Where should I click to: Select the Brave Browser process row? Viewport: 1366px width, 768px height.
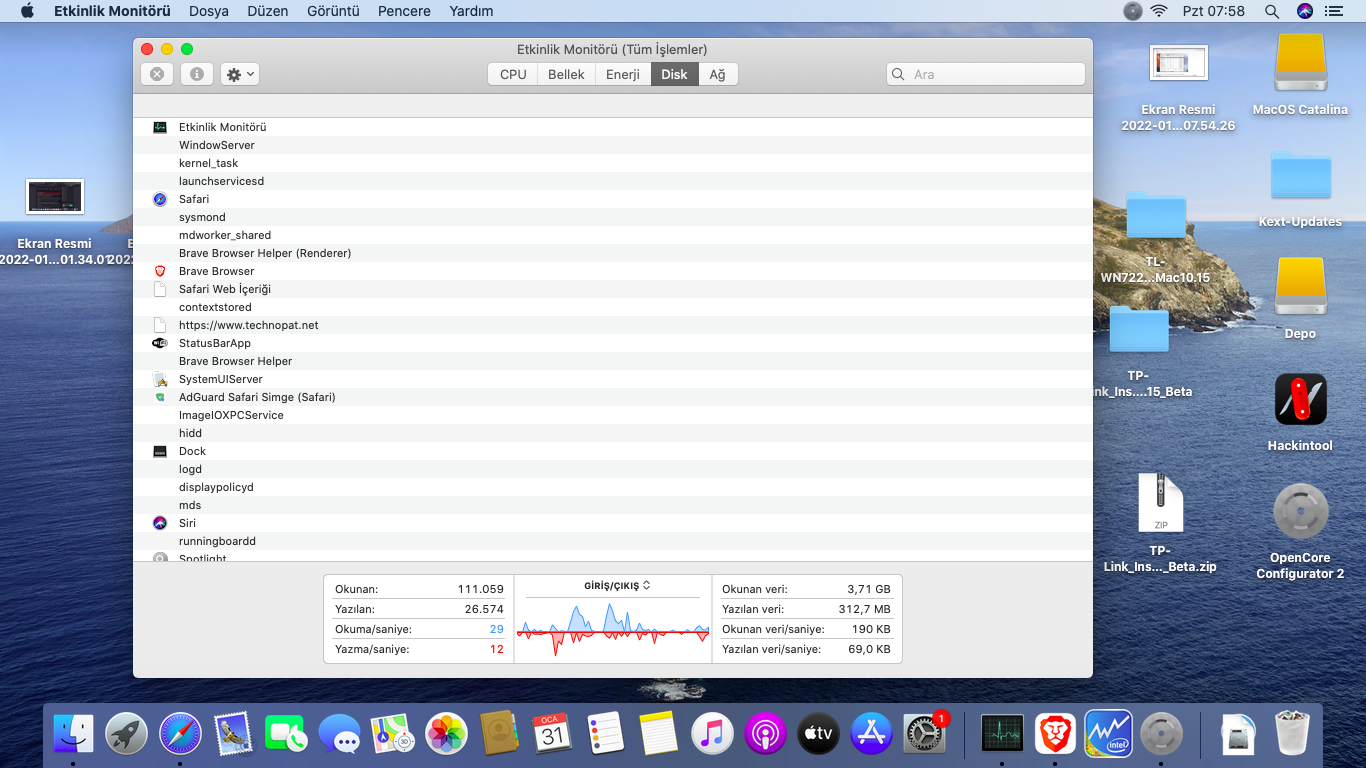click(x=216, y=271)
